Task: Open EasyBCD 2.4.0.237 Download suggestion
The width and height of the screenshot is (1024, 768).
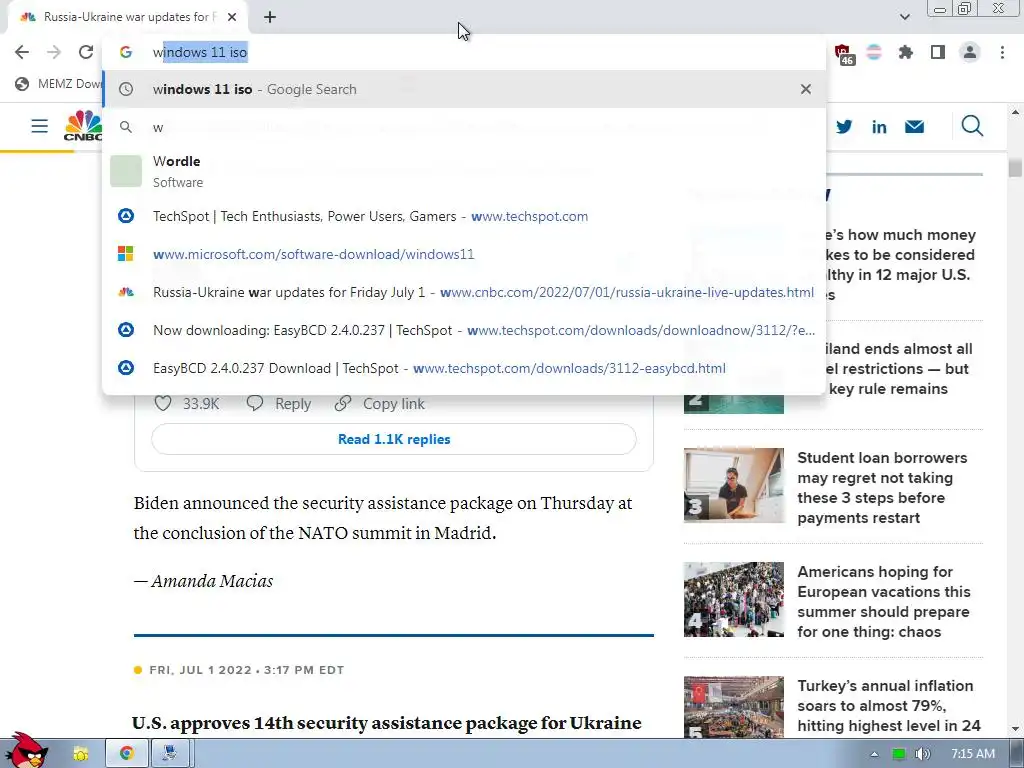Action: pos(464,368)
